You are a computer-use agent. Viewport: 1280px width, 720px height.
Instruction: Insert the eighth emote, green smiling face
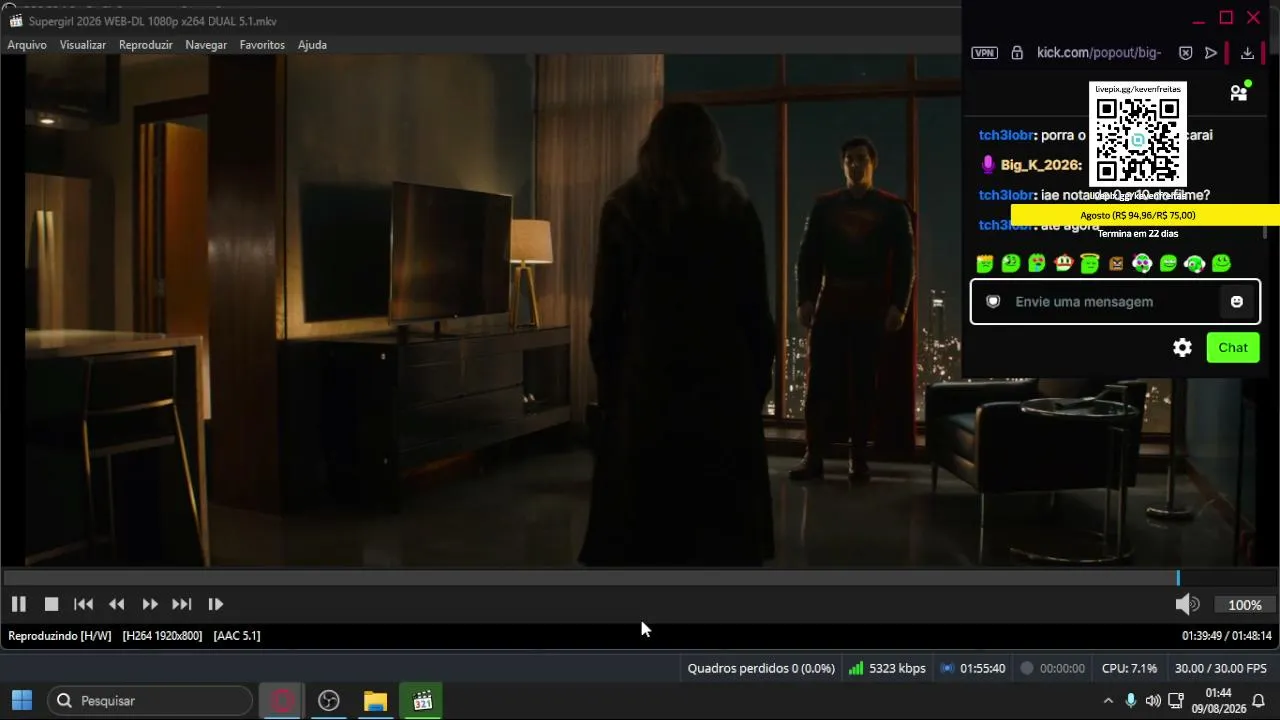click(1168, 264)
